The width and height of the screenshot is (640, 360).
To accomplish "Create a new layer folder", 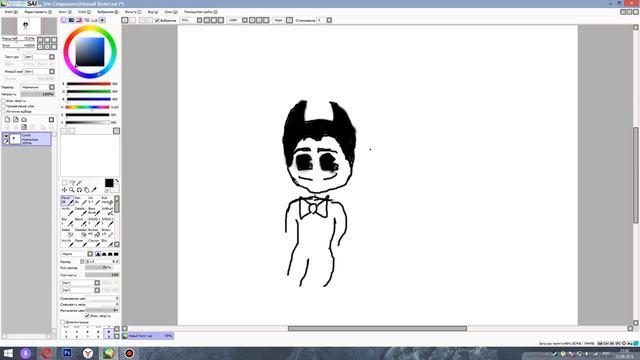I will pyautogui.click(x=24, y=120).
